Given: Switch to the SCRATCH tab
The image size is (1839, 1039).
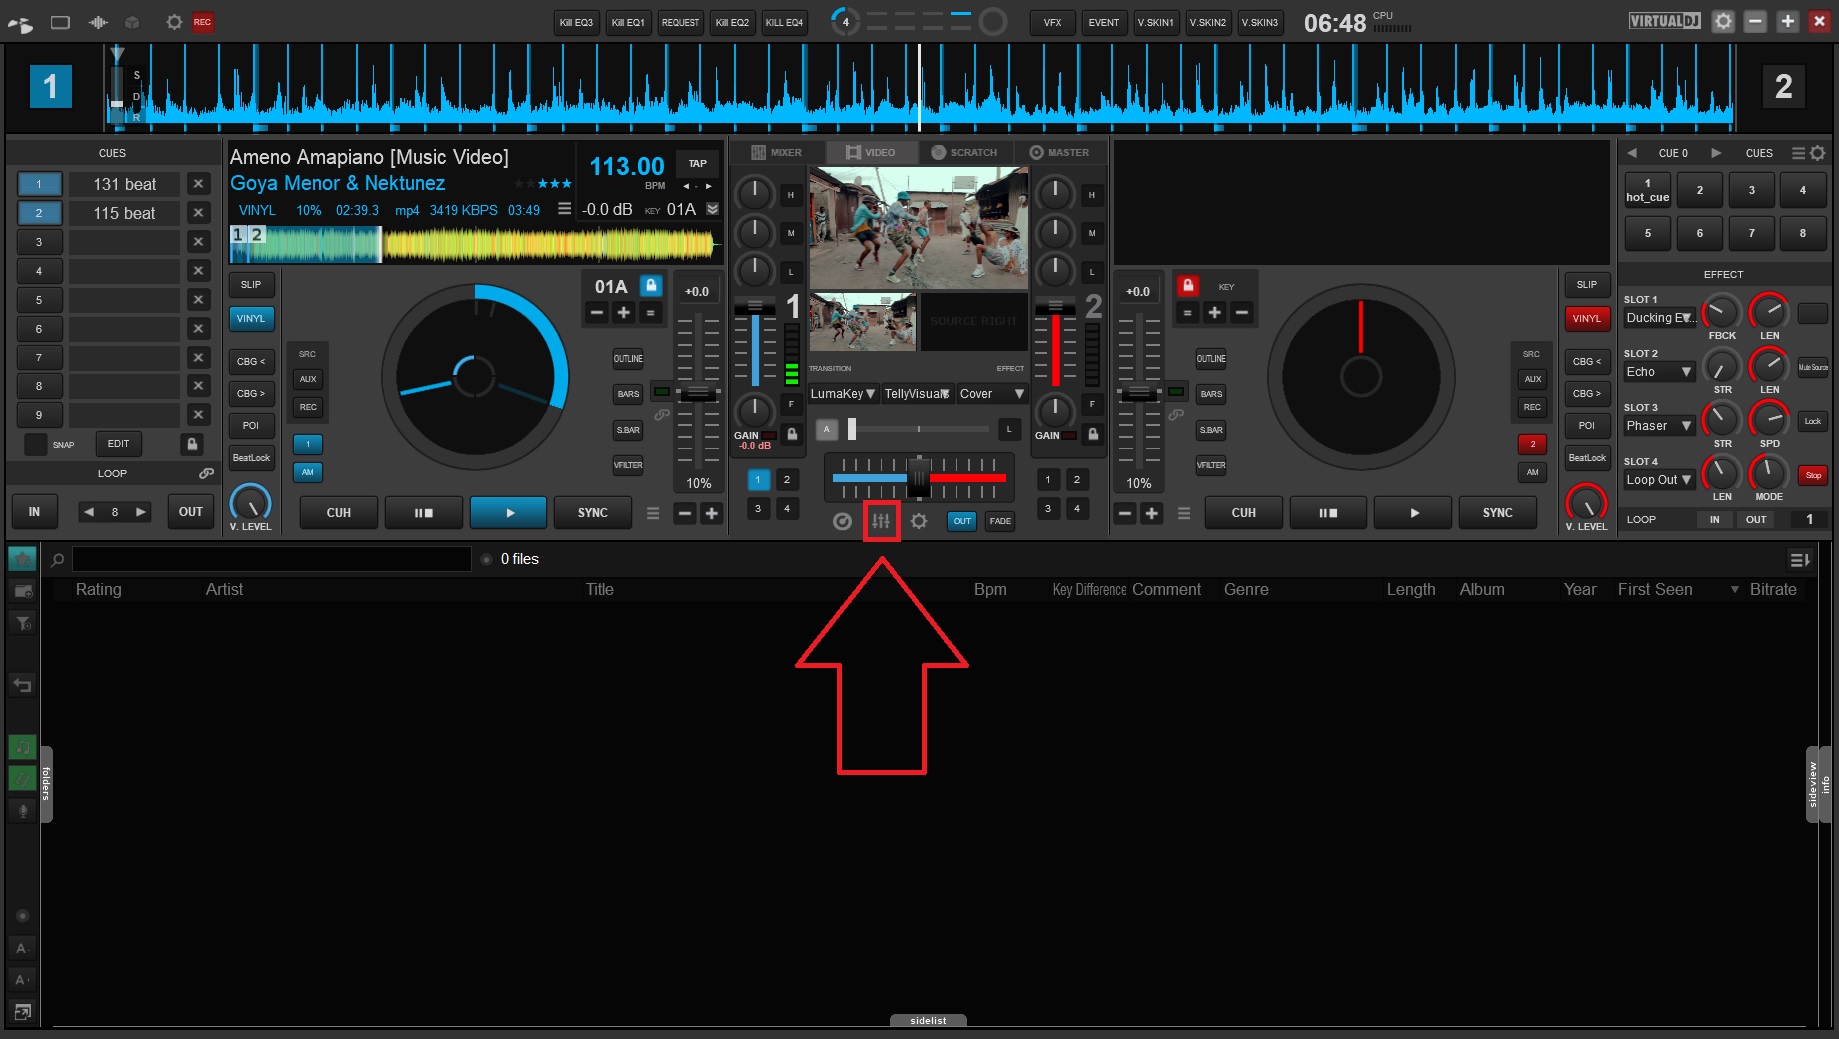Looking at the screenshot, I should (x=965, y=152).
